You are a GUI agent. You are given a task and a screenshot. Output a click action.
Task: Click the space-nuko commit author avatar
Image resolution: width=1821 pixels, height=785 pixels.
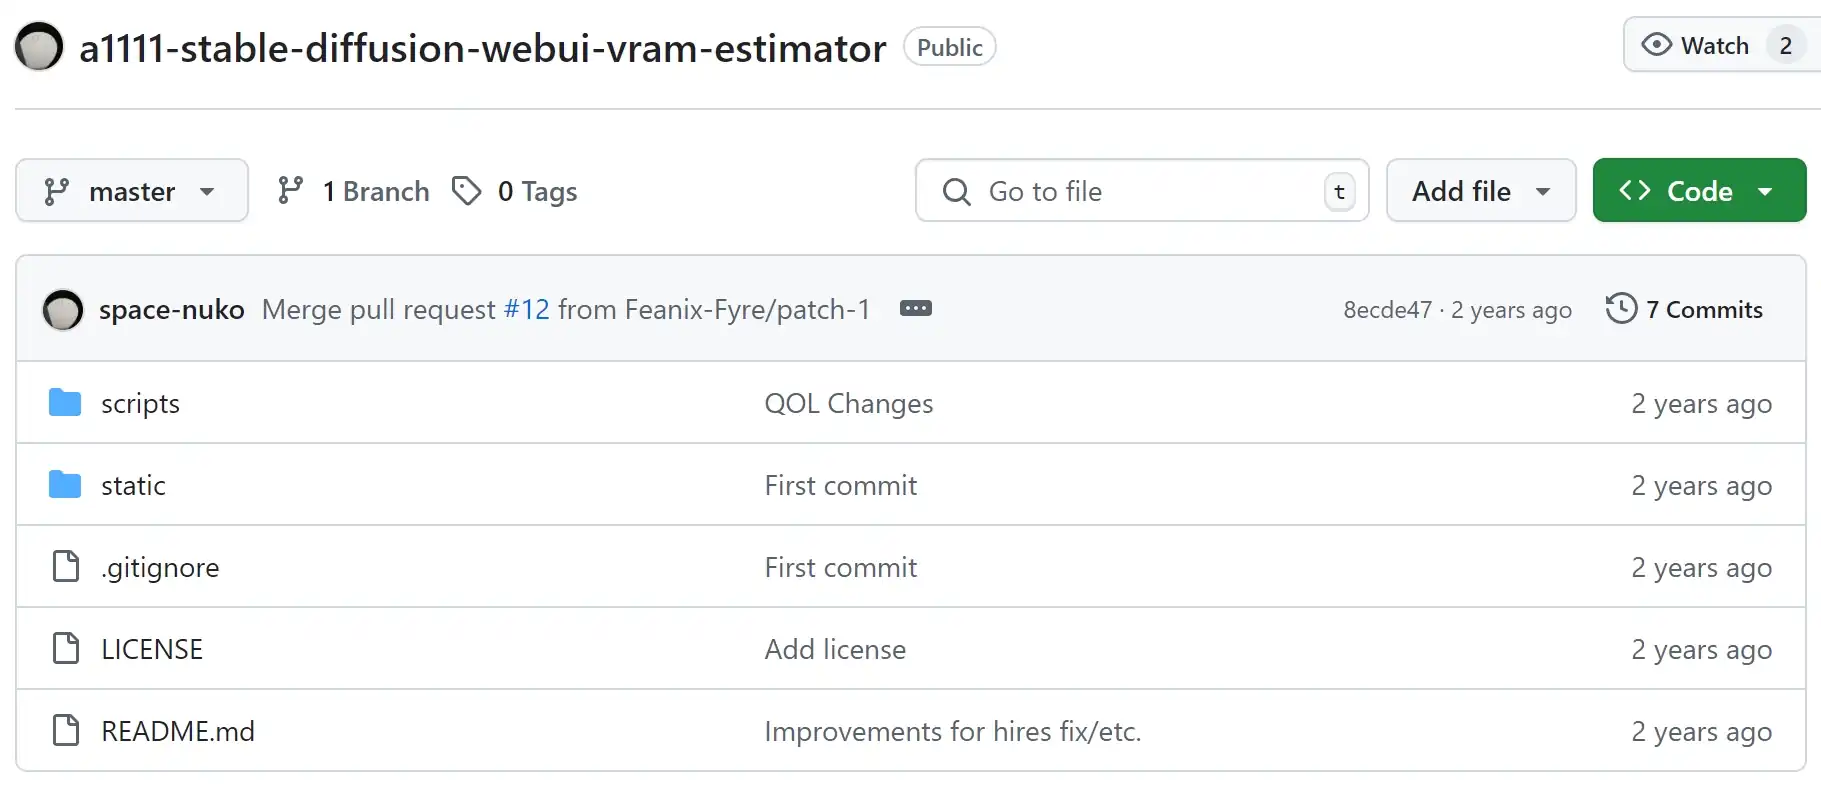click(63, 310)
